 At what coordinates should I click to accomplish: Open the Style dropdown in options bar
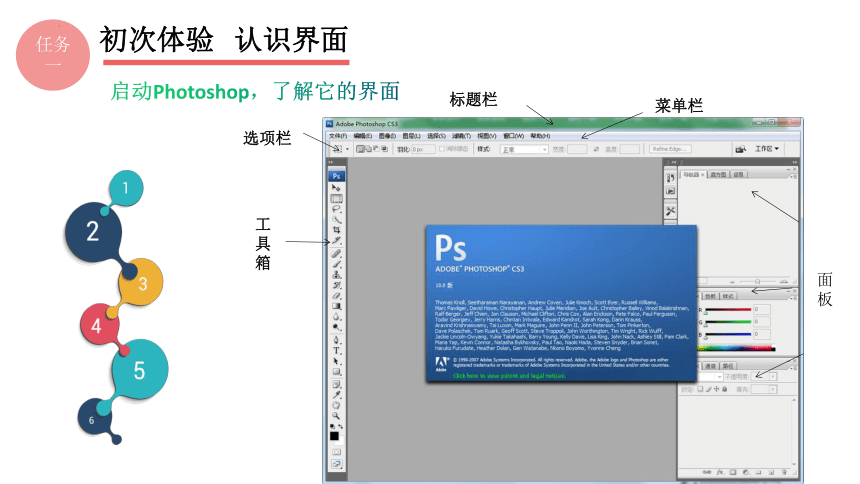pos(524,149)
